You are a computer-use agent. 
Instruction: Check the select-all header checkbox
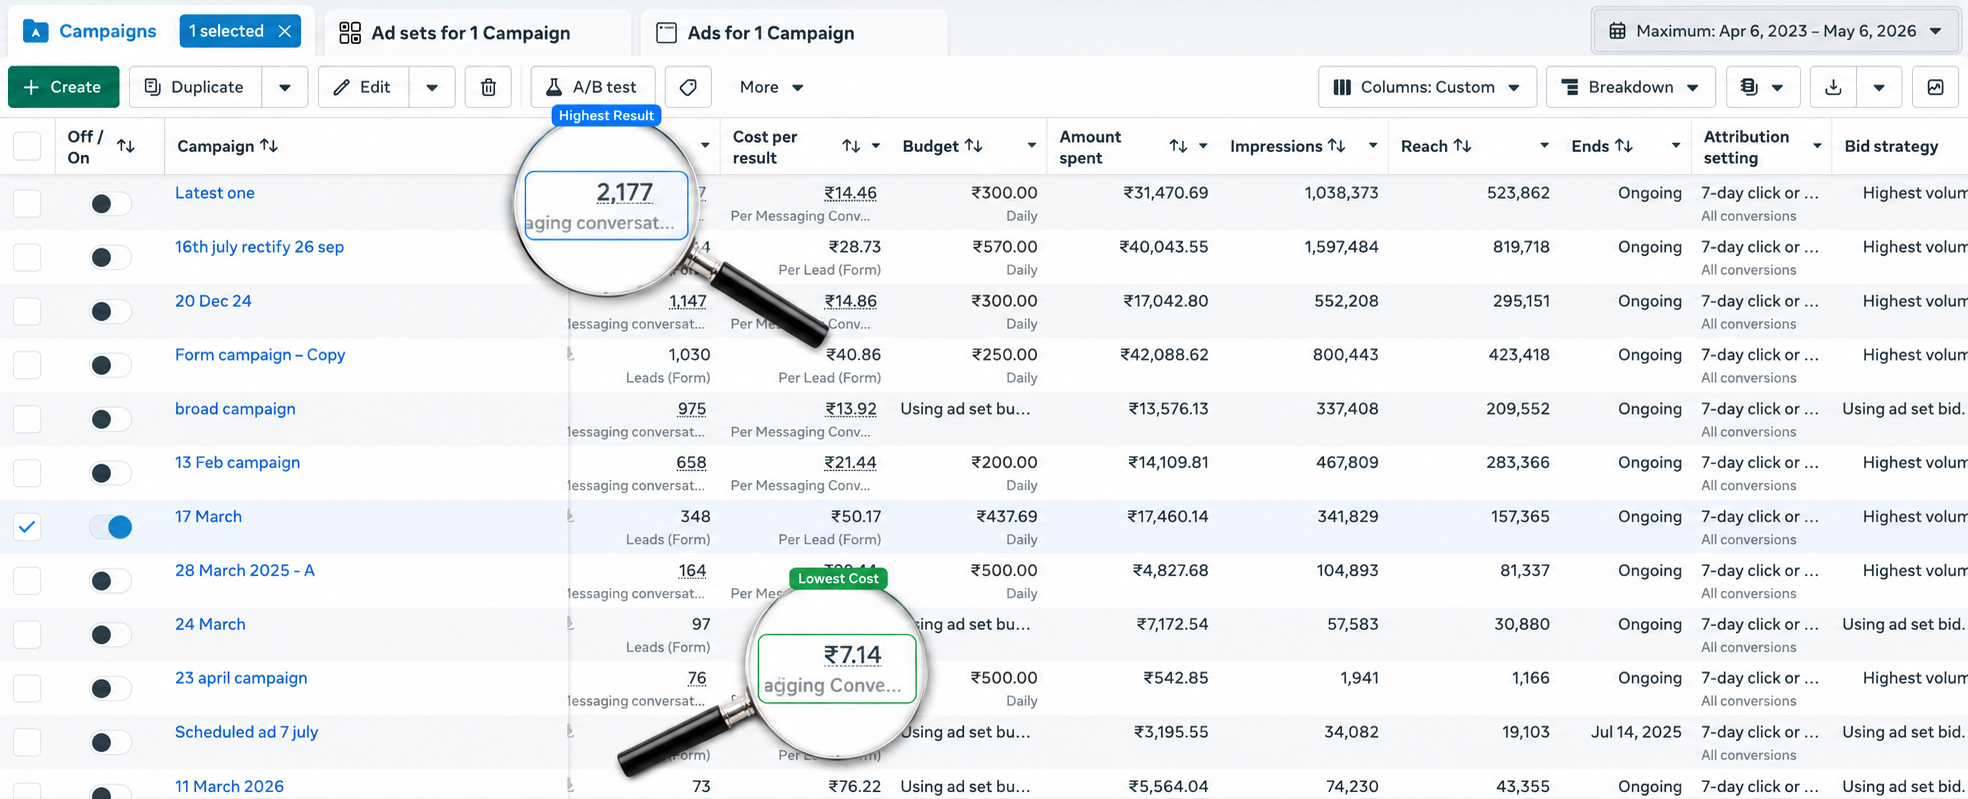coord(27,146)
